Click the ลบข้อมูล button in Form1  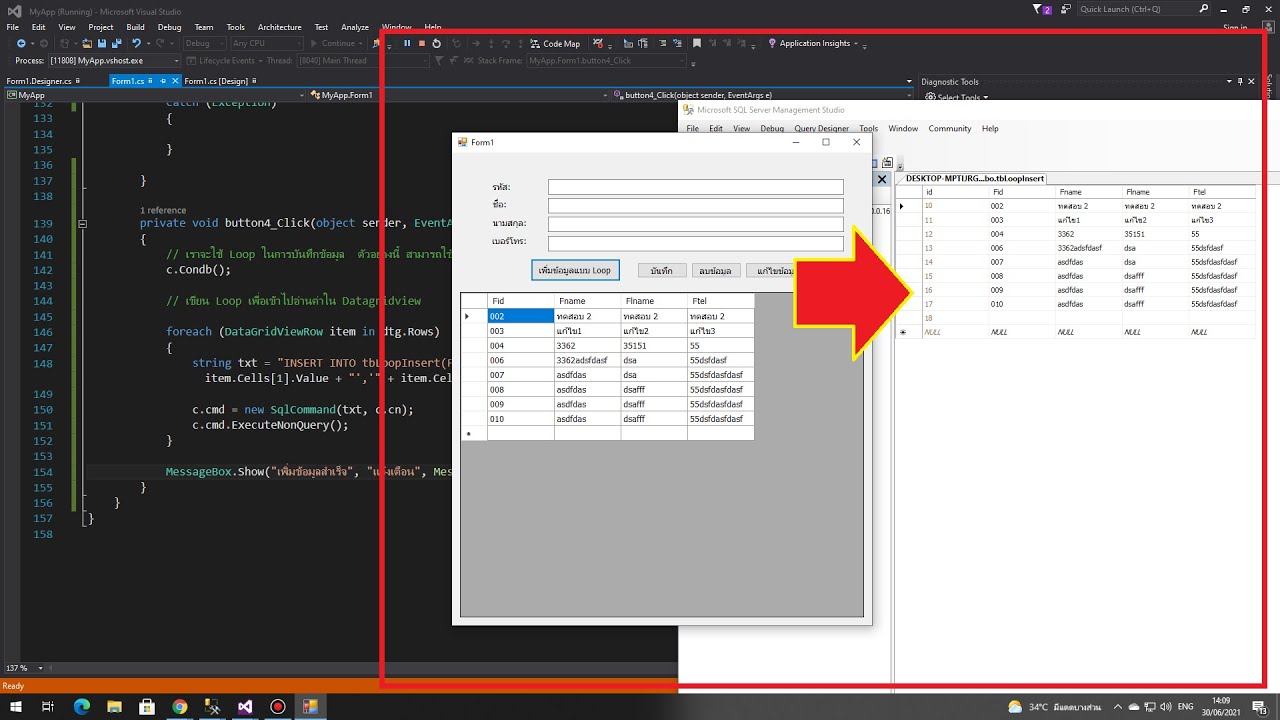(x=715, y=271)
